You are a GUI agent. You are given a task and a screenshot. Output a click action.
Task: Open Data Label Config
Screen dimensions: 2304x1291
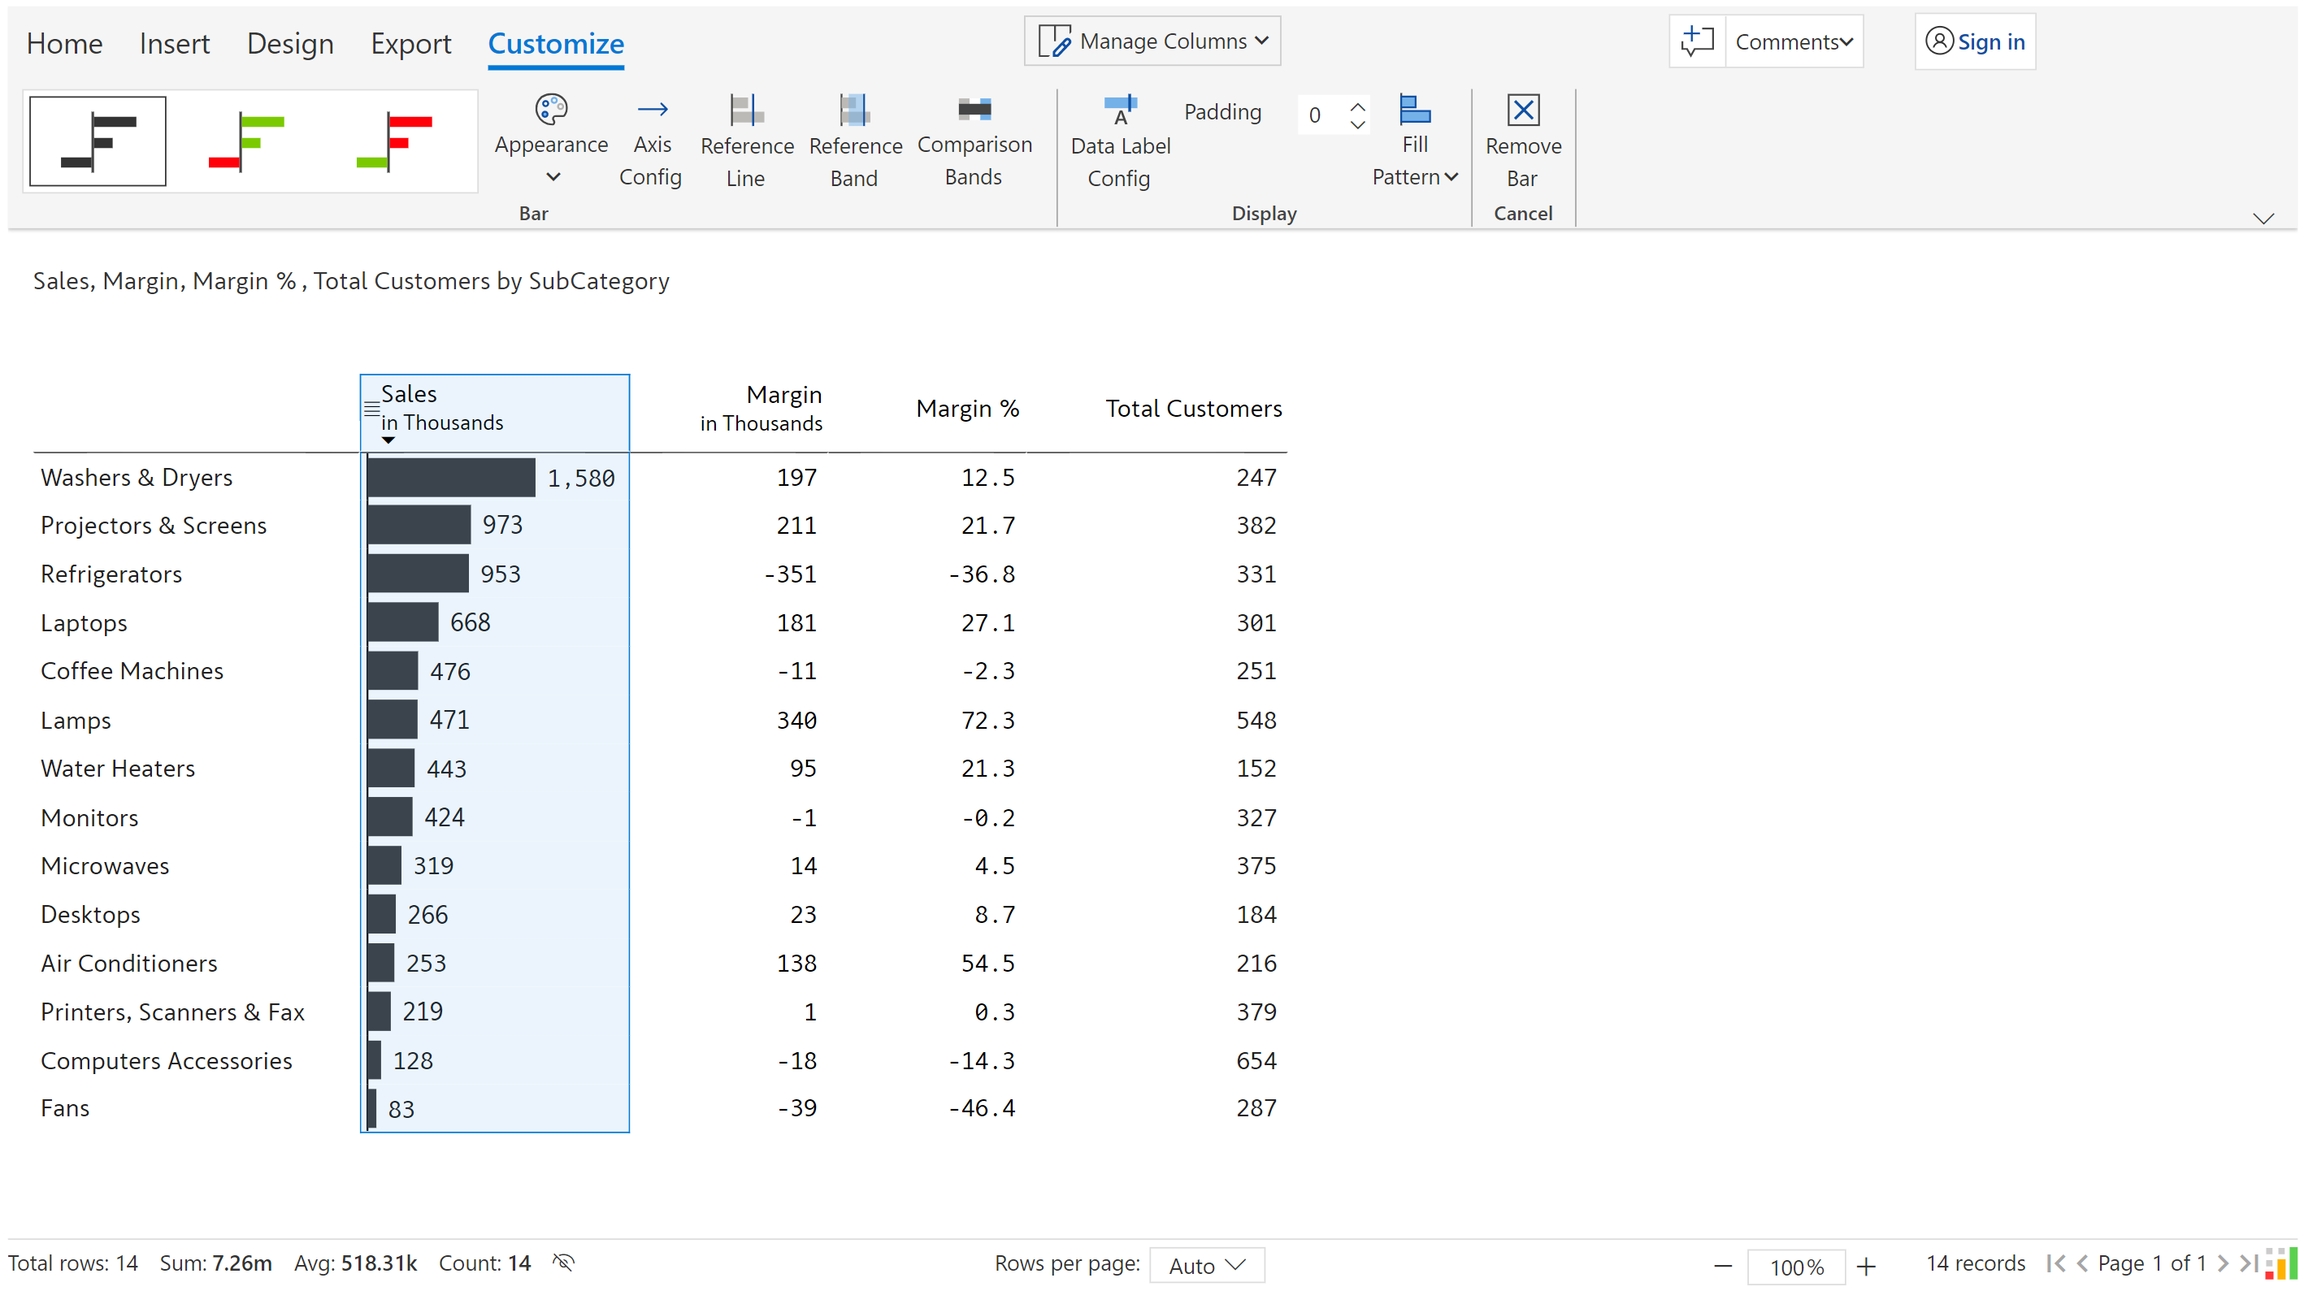click(x=1119, y=144)
